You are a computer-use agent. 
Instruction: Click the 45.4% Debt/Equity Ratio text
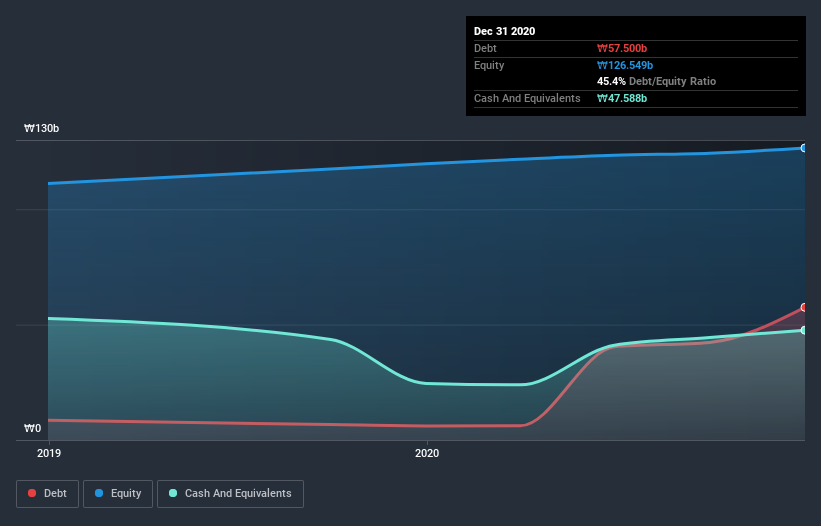657,81
